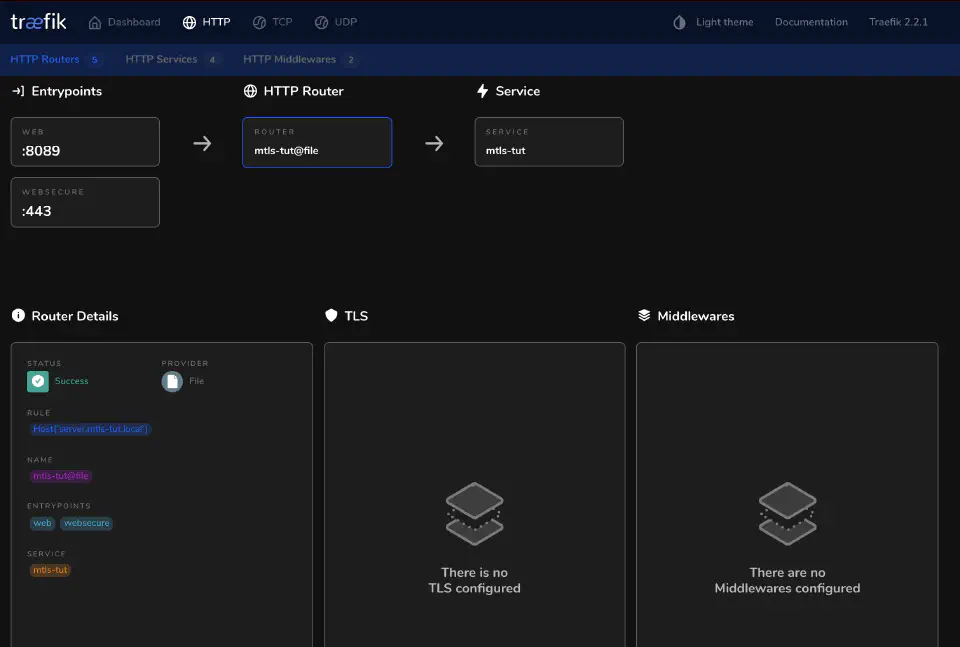This screenshot has height=647, width=960.
Task: Click the web entrypoint tag
Action: click(x=42, y=523)
